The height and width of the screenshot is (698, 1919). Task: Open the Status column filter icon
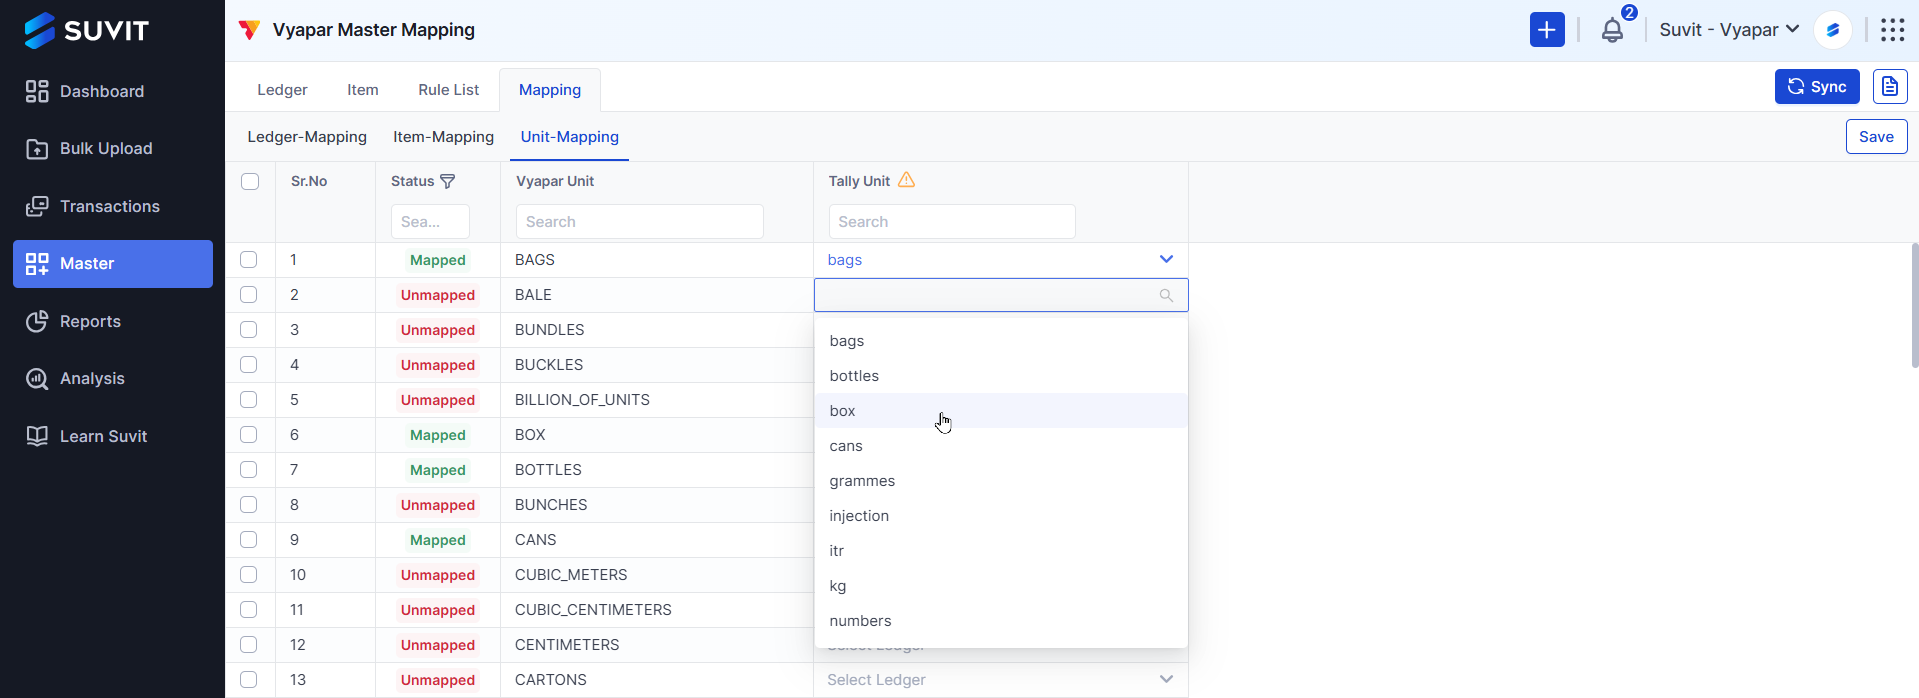tap(448, 181)
